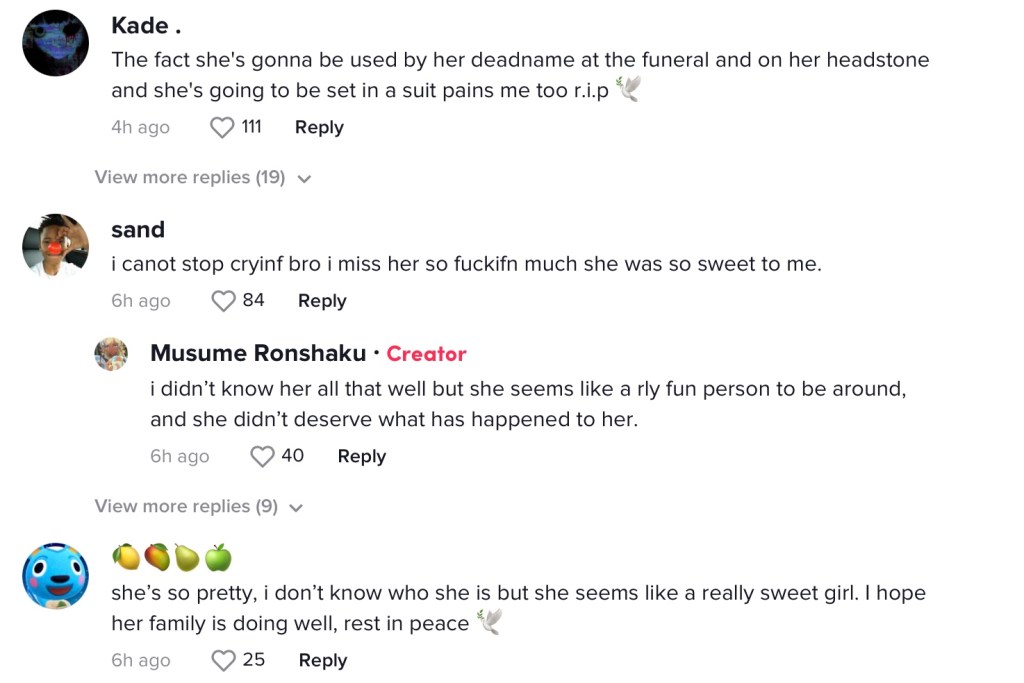View Musume Ronshaku's small avatar
The image size is (1024, 683).
click(111, 354)
